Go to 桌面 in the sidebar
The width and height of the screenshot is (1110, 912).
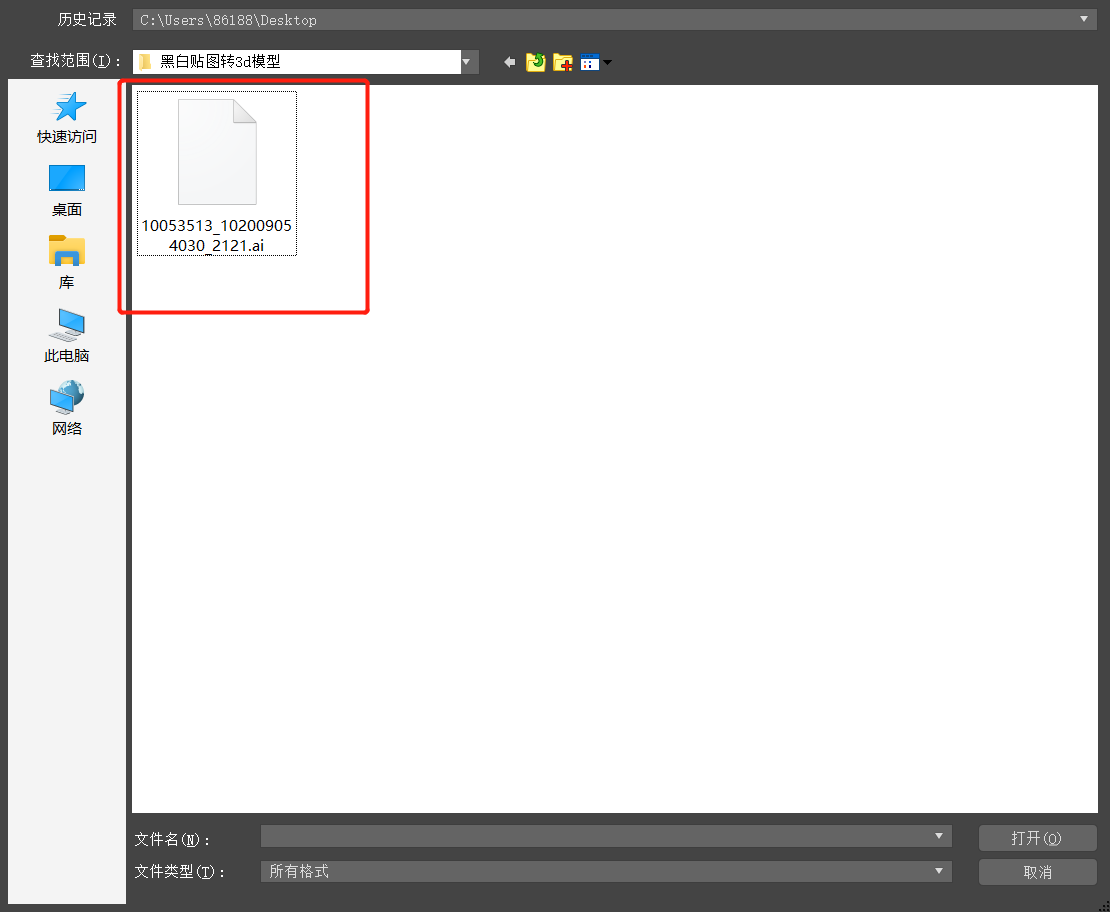click(x=67, y=190)
